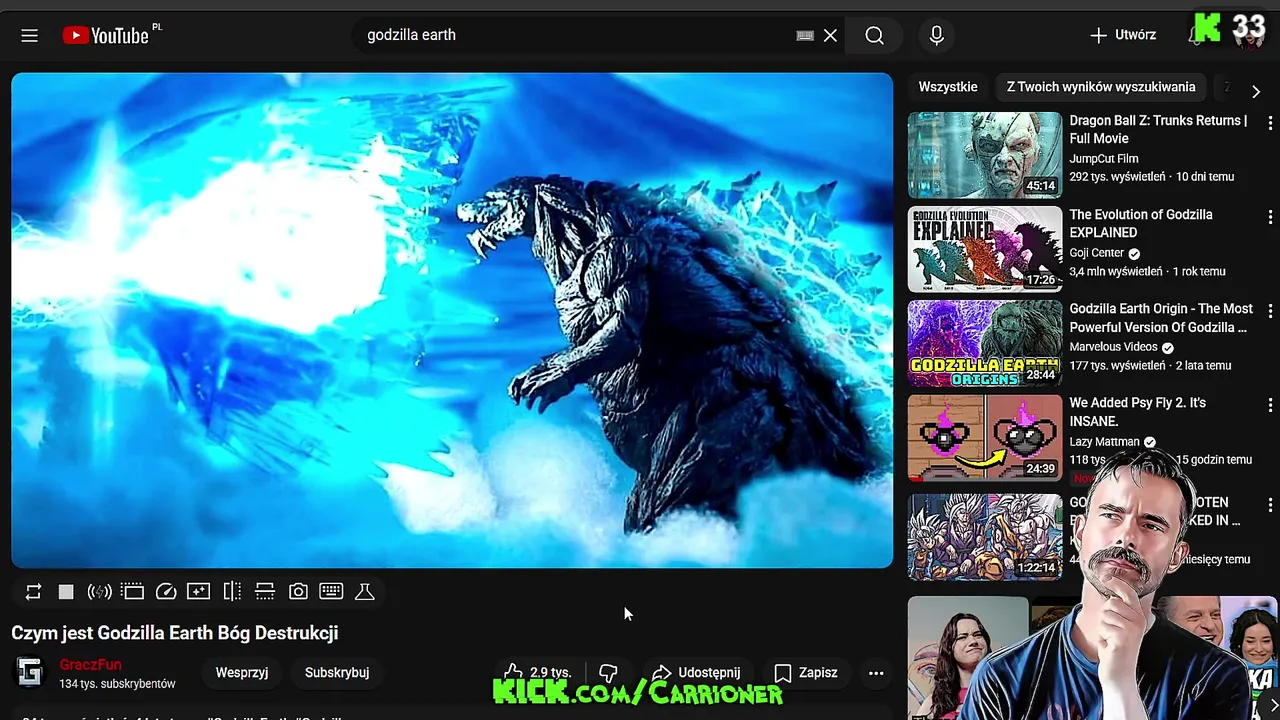1280x720 pixels.
Task: Open options menu for Godzilla Earth Origin
Action: tap(1270, 310)
